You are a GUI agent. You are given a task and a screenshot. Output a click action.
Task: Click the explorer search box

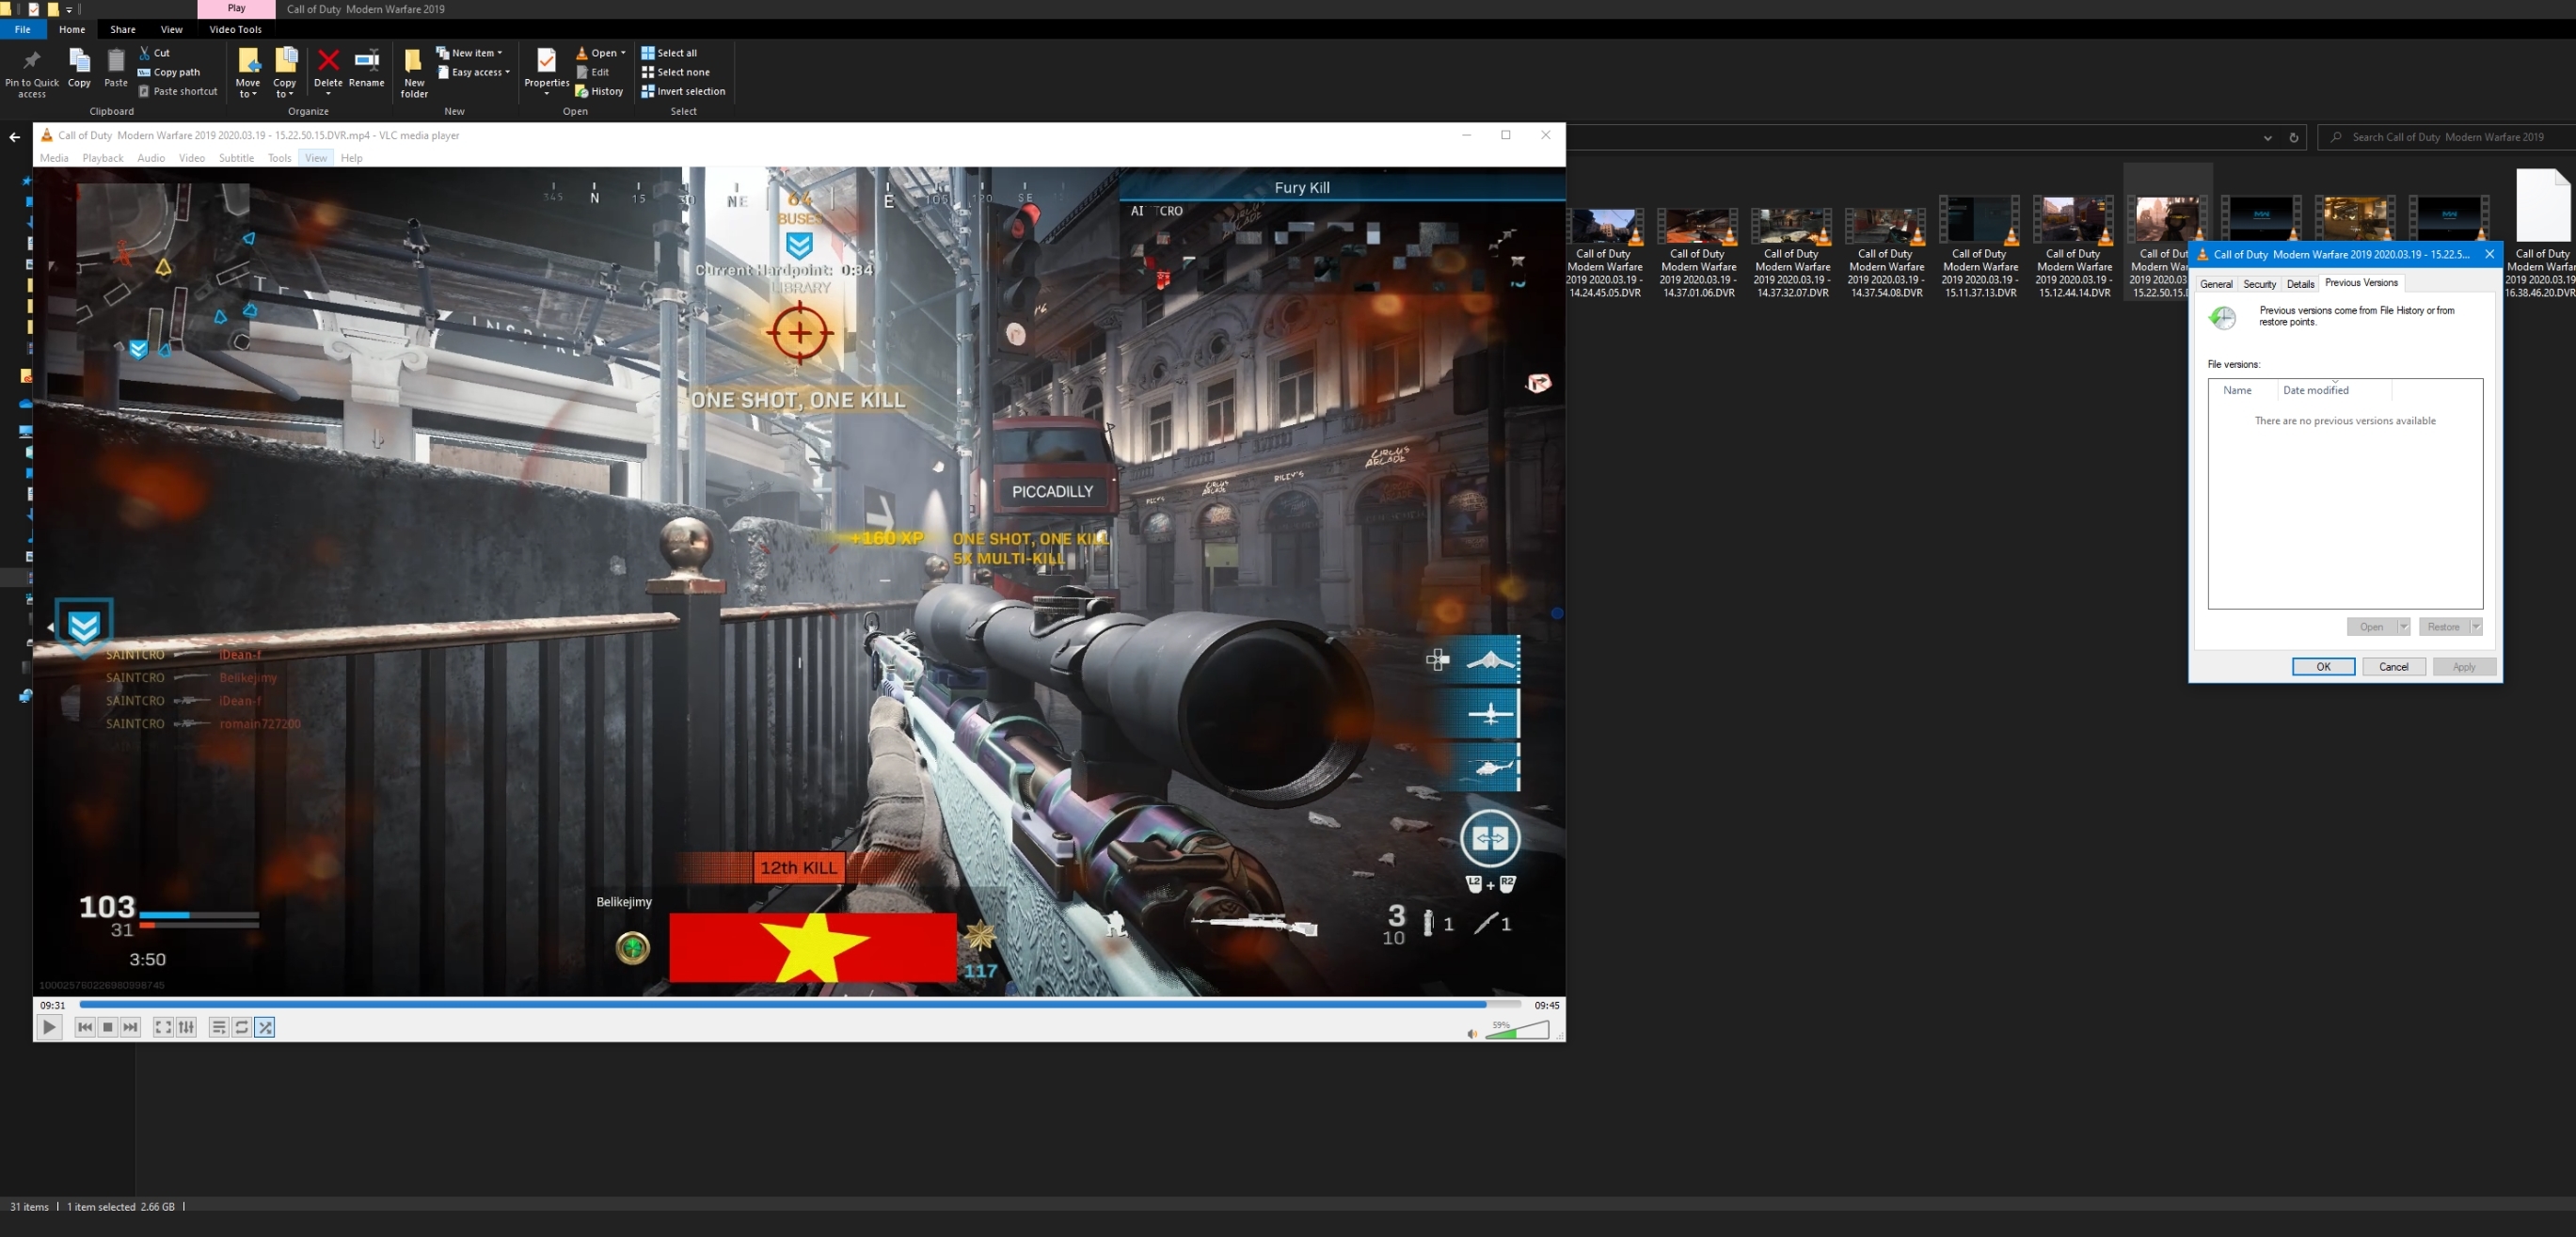click(2447, 137)
